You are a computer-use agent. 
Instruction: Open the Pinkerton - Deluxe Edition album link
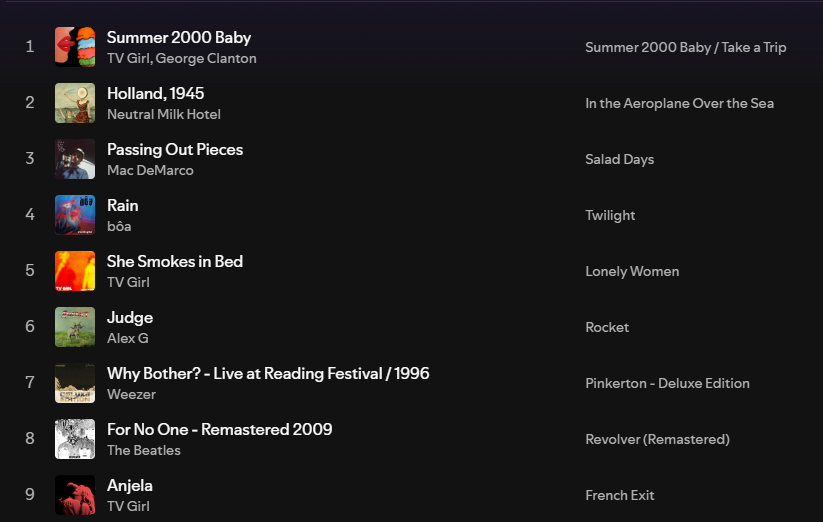[x=667, y=383]
